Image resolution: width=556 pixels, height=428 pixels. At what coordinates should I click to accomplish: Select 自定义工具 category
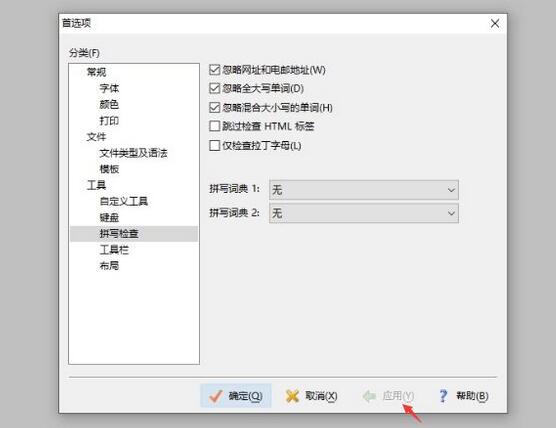pos(124,201)
